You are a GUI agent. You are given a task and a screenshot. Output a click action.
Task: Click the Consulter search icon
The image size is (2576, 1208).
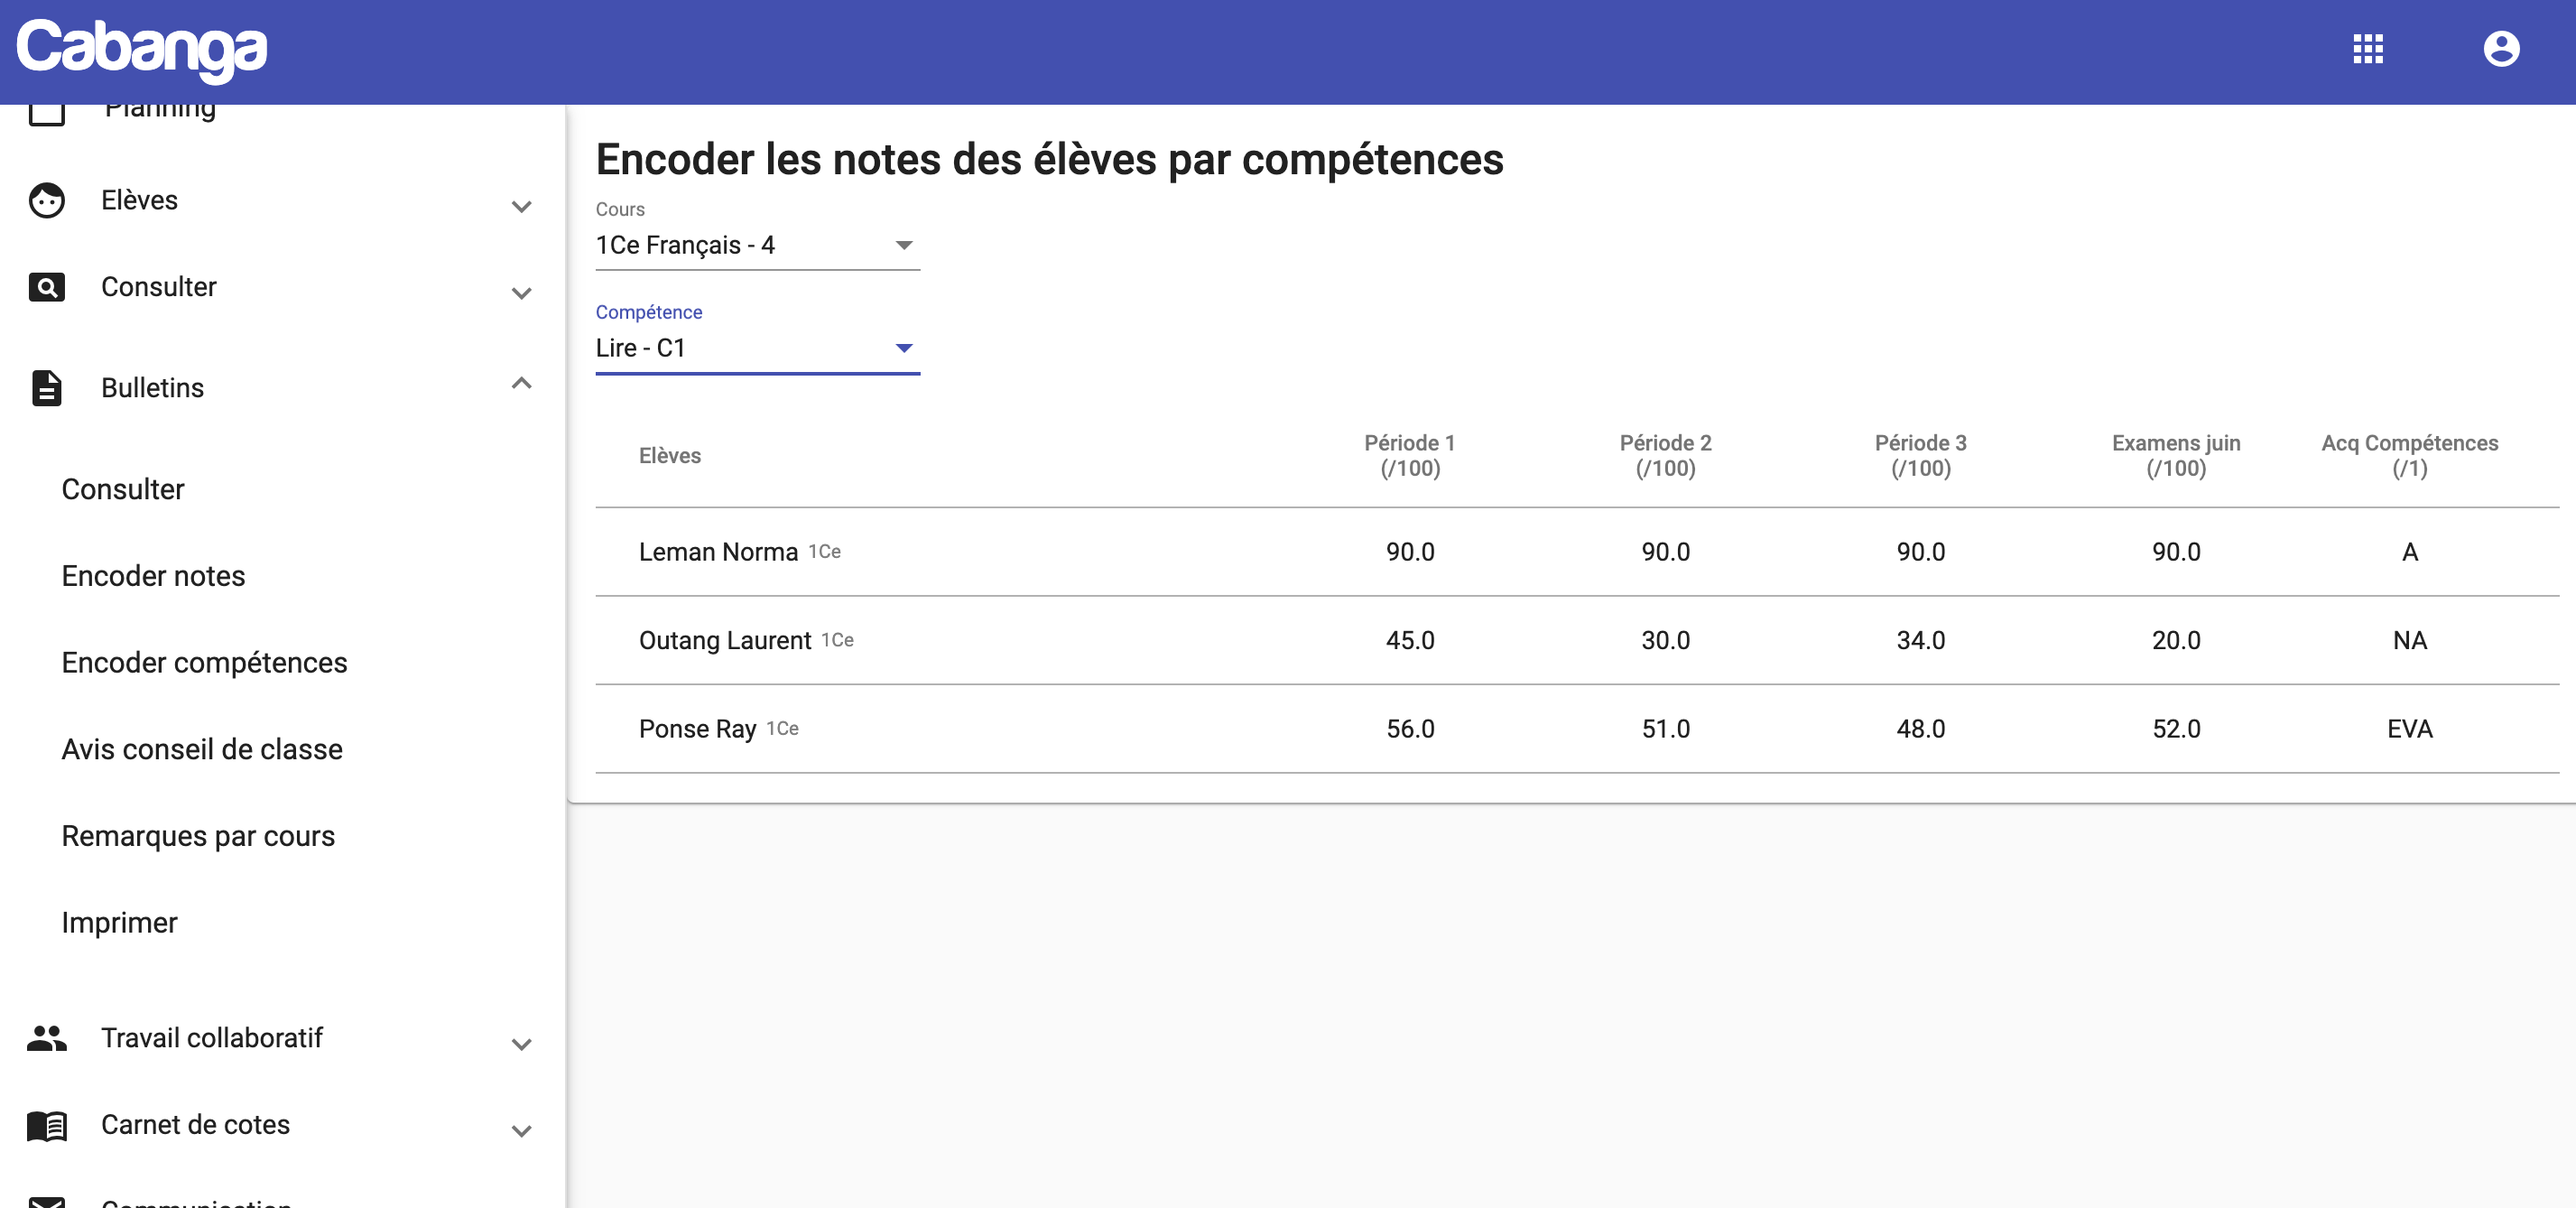[47, 288]
